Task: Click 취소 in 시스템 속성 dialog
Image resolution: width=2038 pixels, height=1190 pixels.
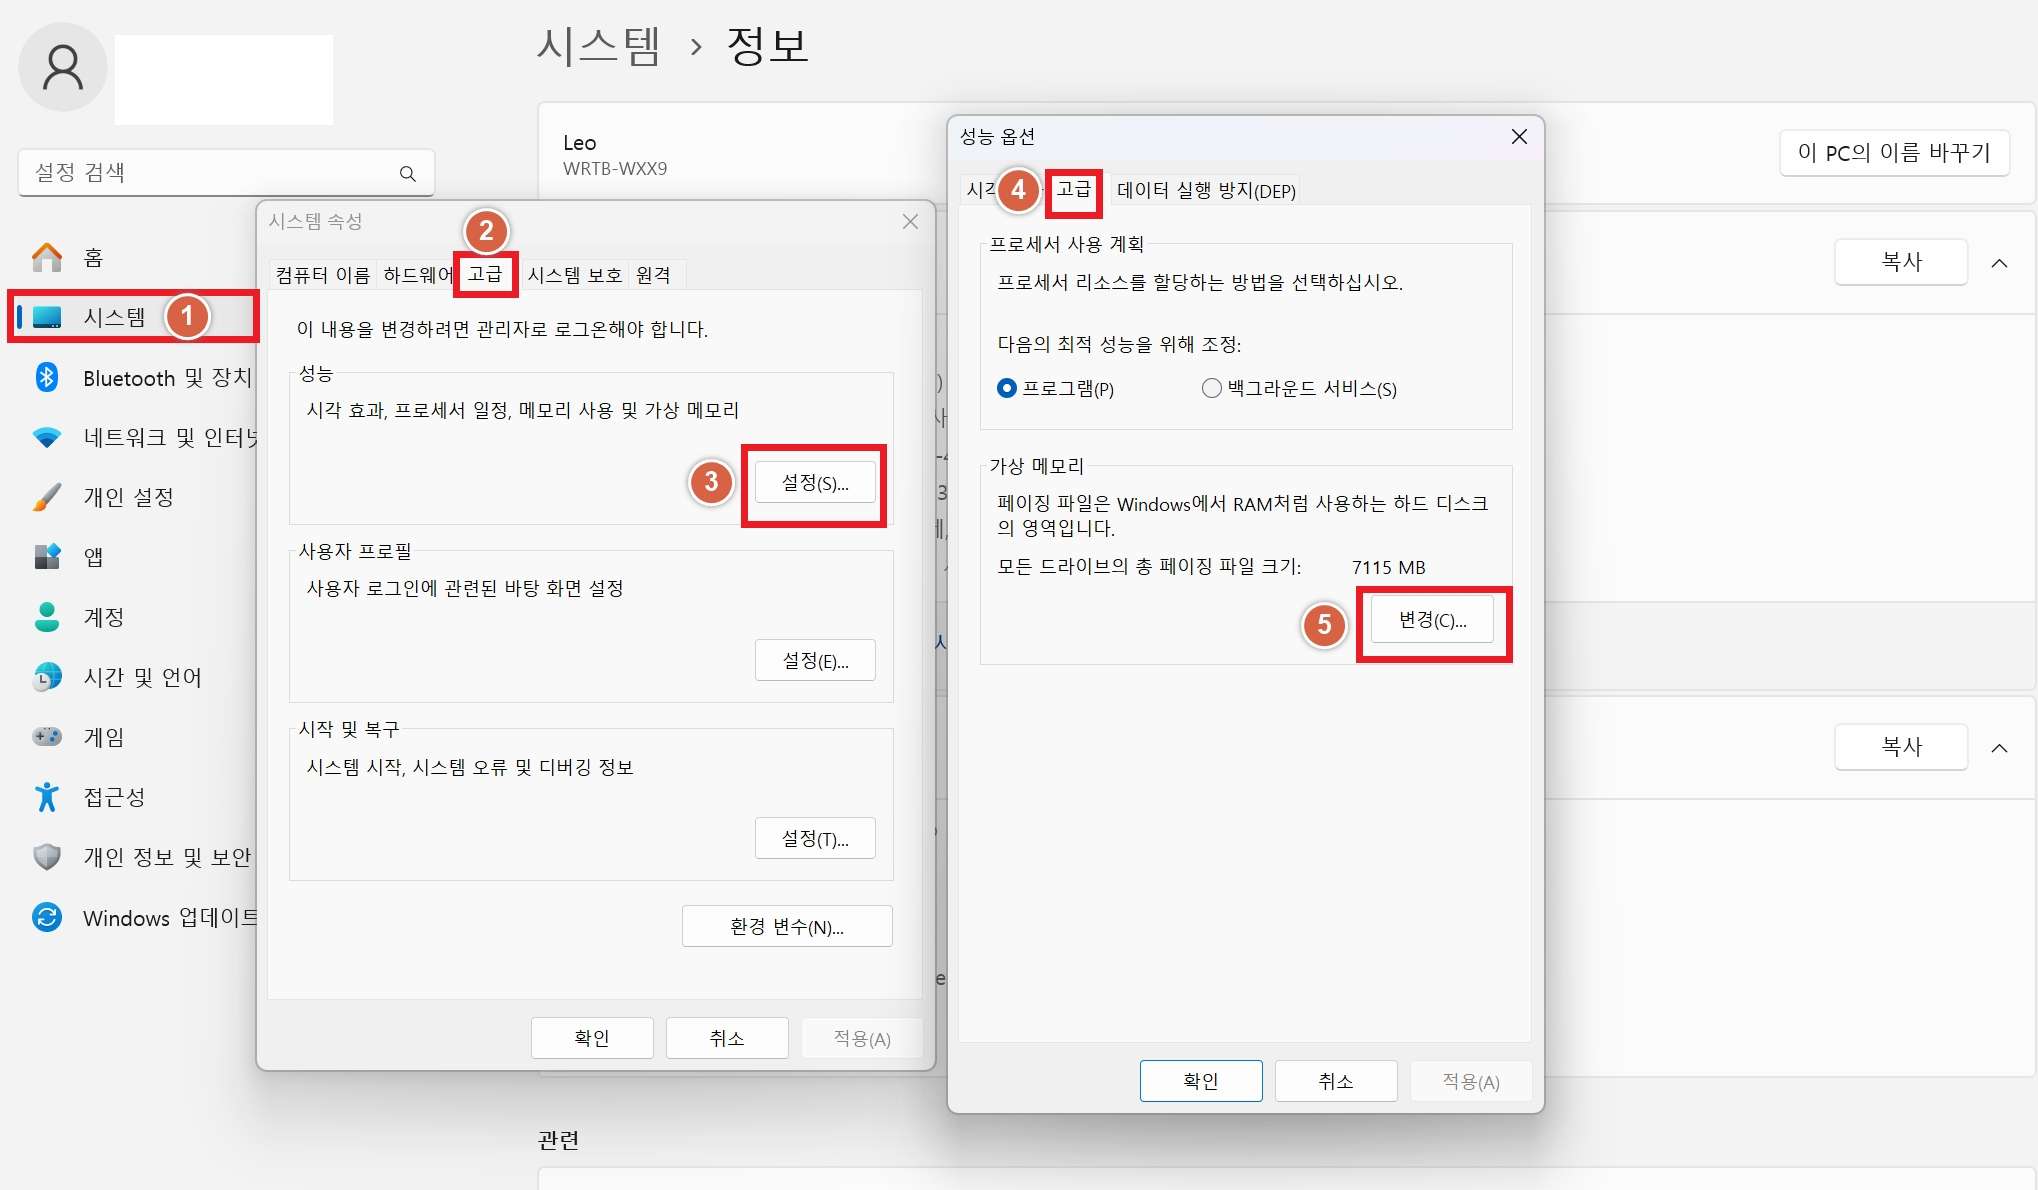Action: click(x=727, y=1038)
